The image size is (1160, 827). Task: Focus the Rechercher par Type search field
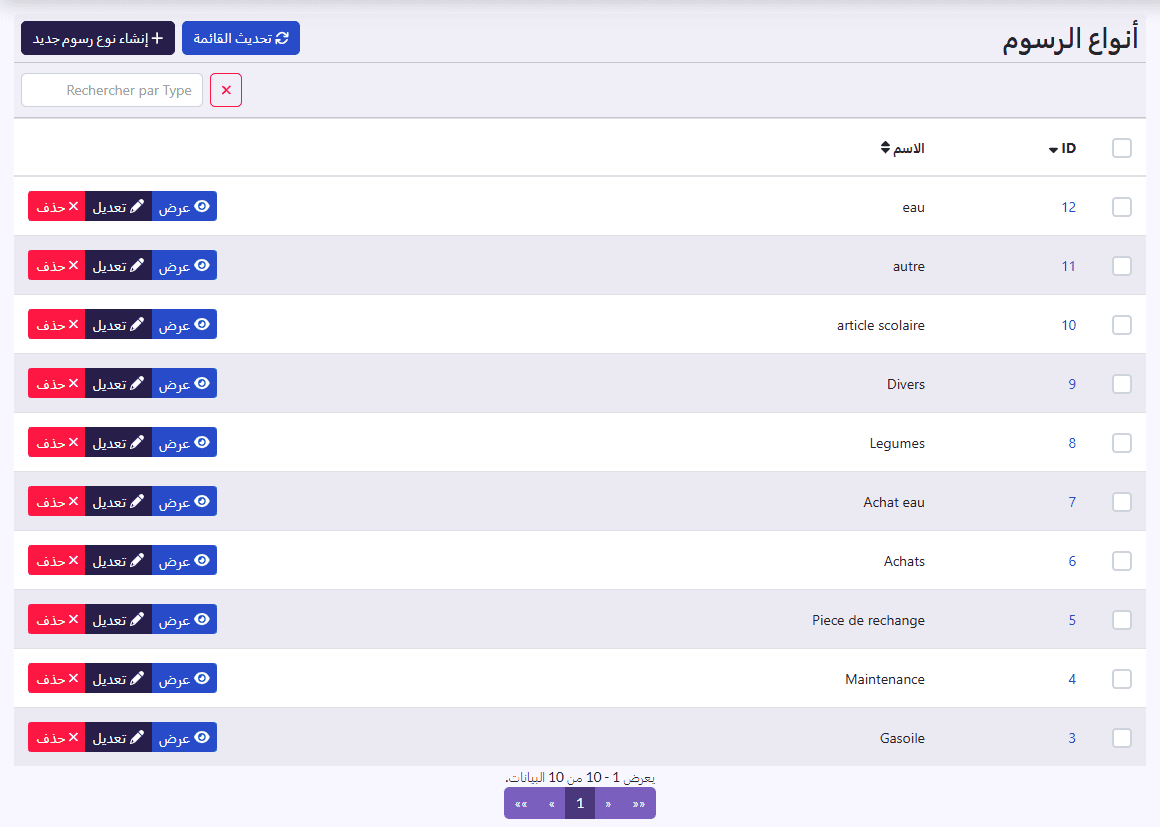112,90
